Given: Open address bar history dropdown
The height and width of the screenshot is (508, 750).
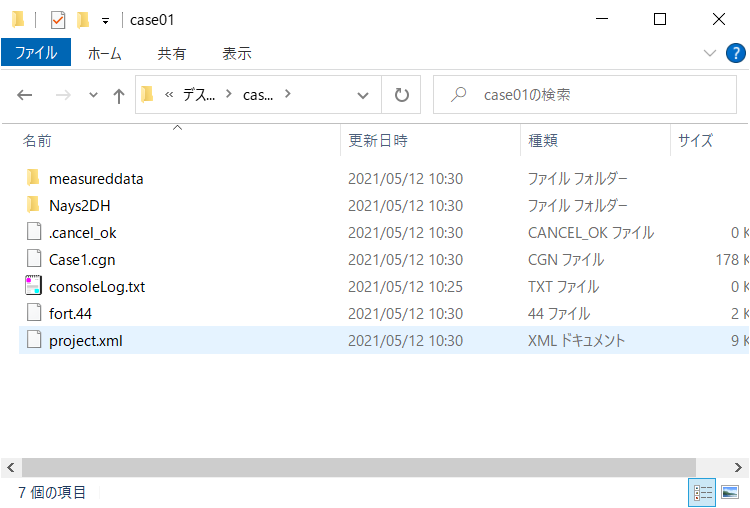Looking at the screenshot, I should pyautogui.click(x=363, y=95).
